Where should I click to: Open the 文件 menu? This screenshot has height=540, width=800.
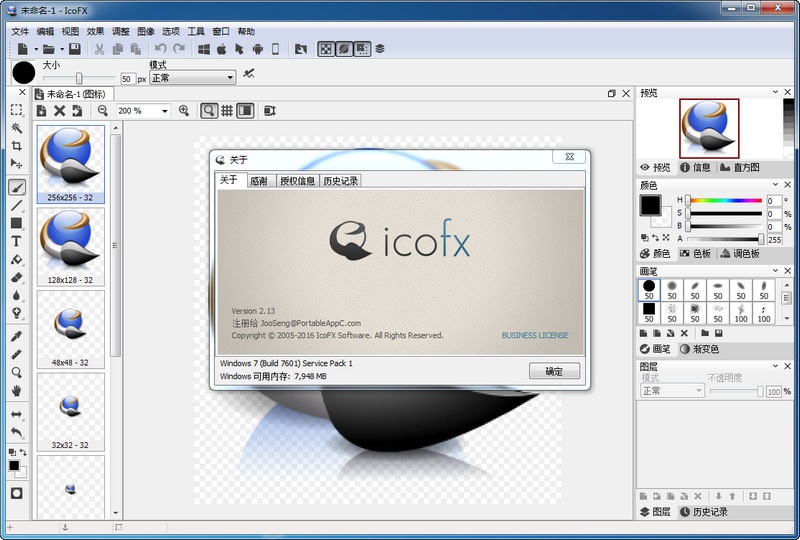pyautogui.click(x=20, y=32)
